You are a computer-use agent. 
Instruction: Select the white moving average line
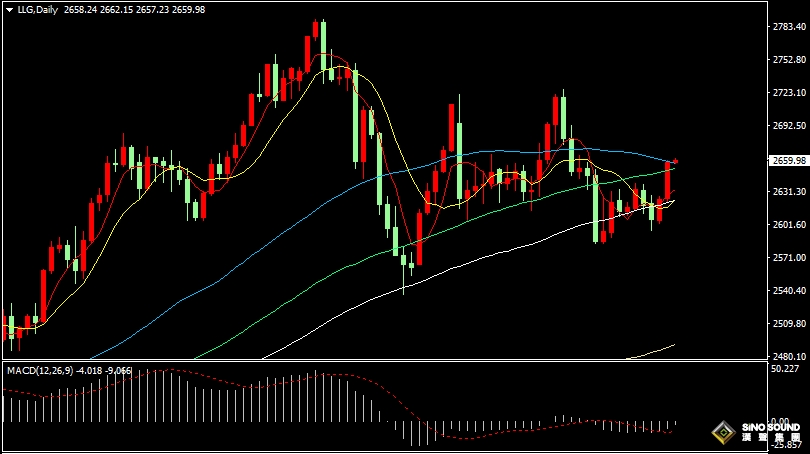point(465,263)
